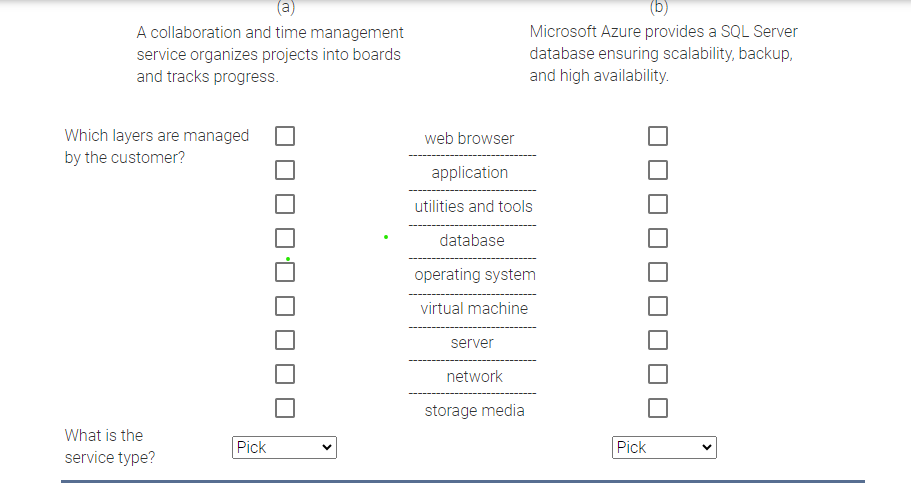The image size is (911, 483).
Task: Mark virtual machine checkbox for scenario (a)
Action: coord(285,306)
